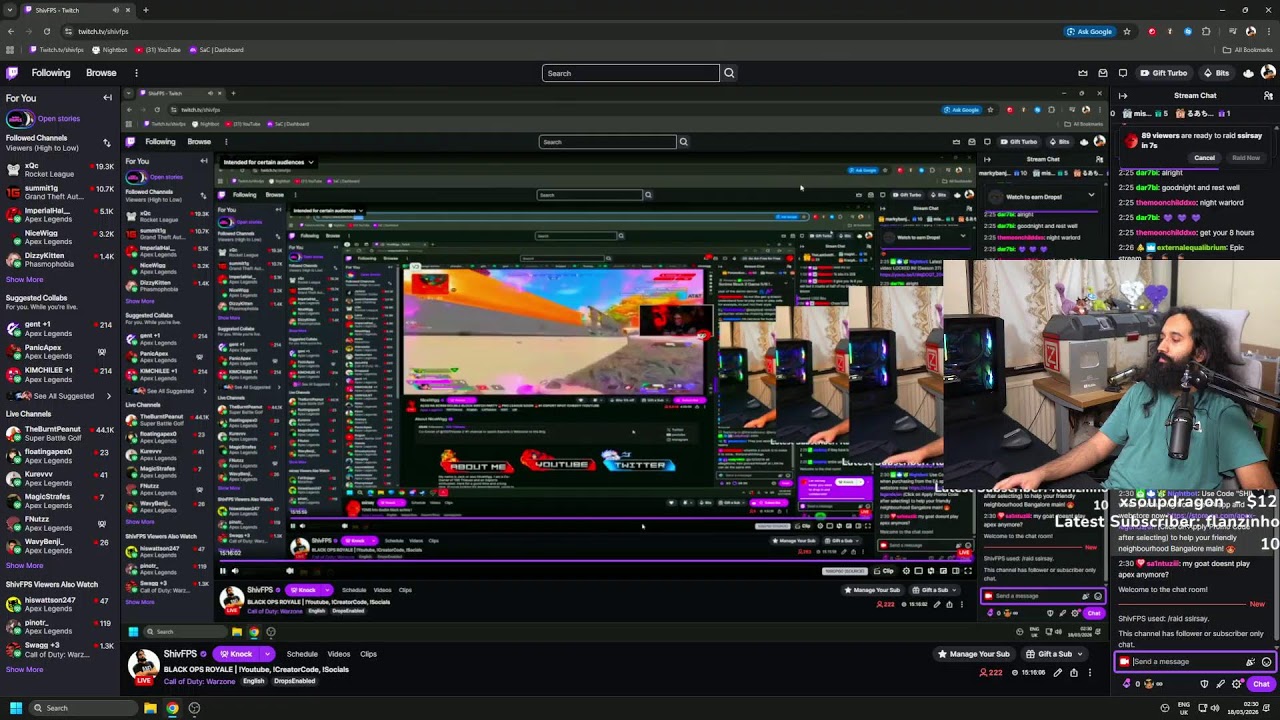
Task: Click the share icon under the stream
Action: tap(1074, 673)
